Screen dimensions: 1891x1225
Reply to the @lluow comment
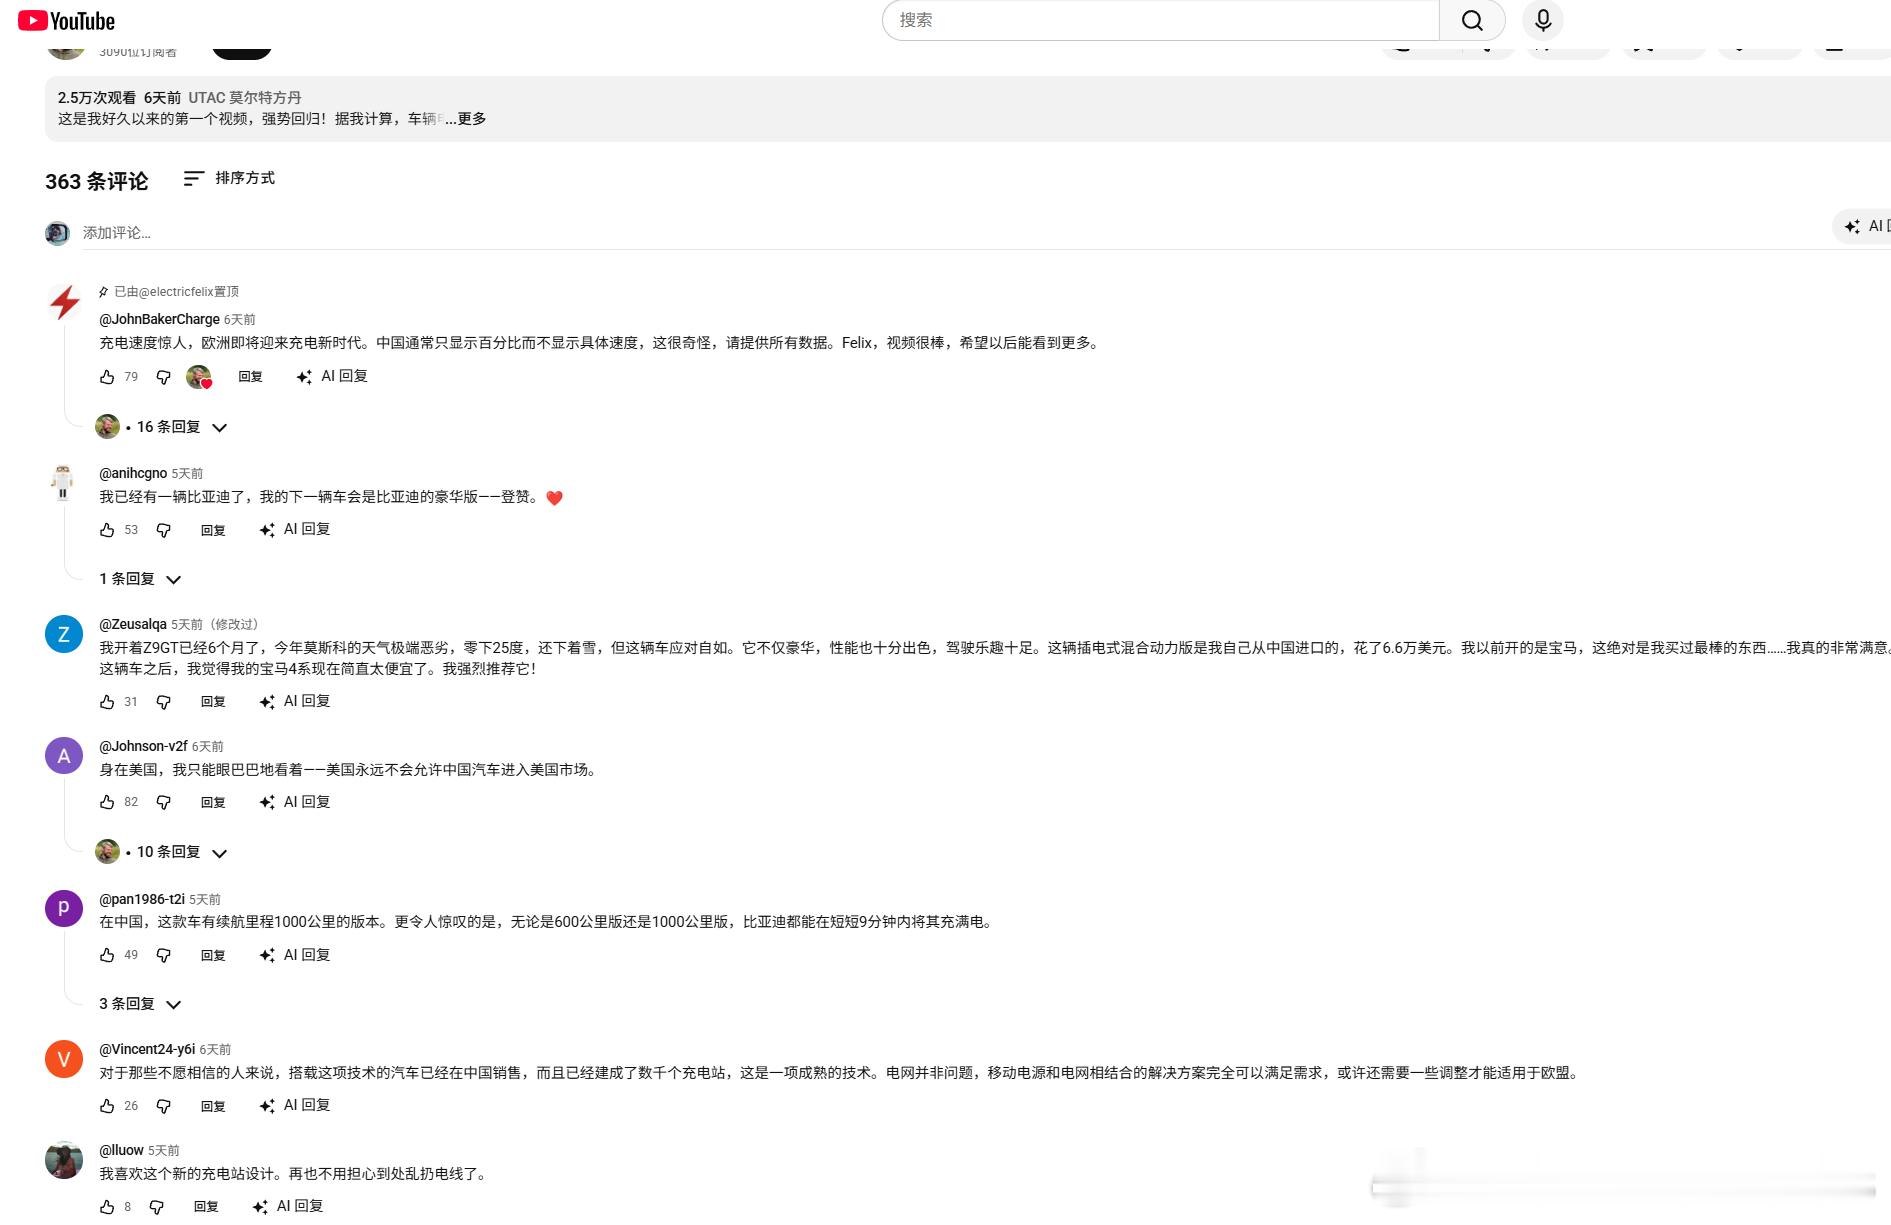click(206, 1207)
